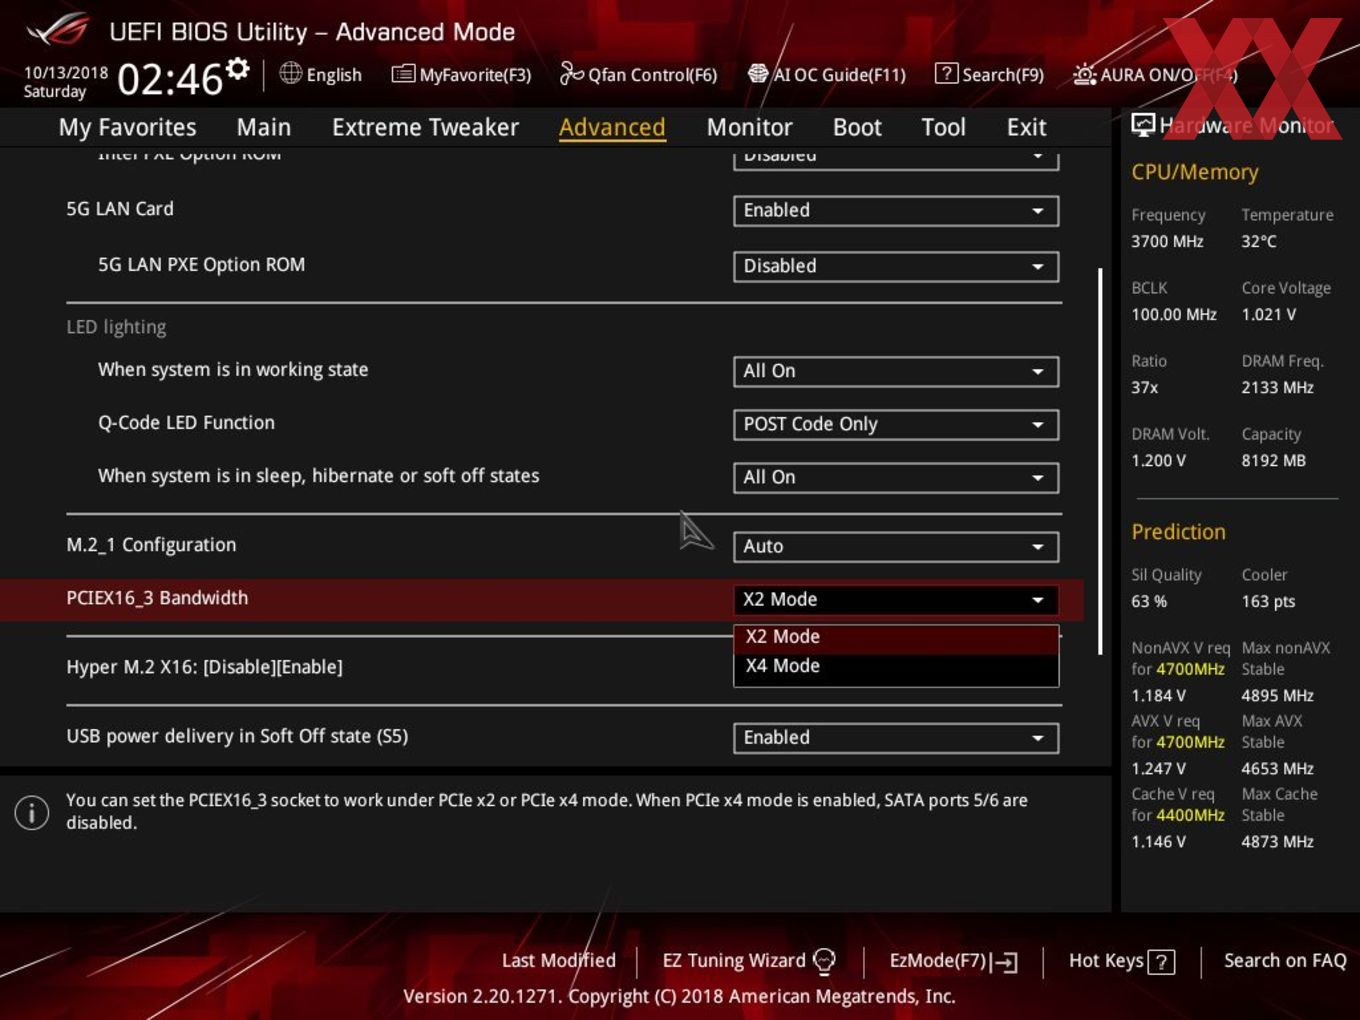1360x1020 pixels.
Task: Click the vertical settings scrollbar
Action: click(x=1100, y=460)
